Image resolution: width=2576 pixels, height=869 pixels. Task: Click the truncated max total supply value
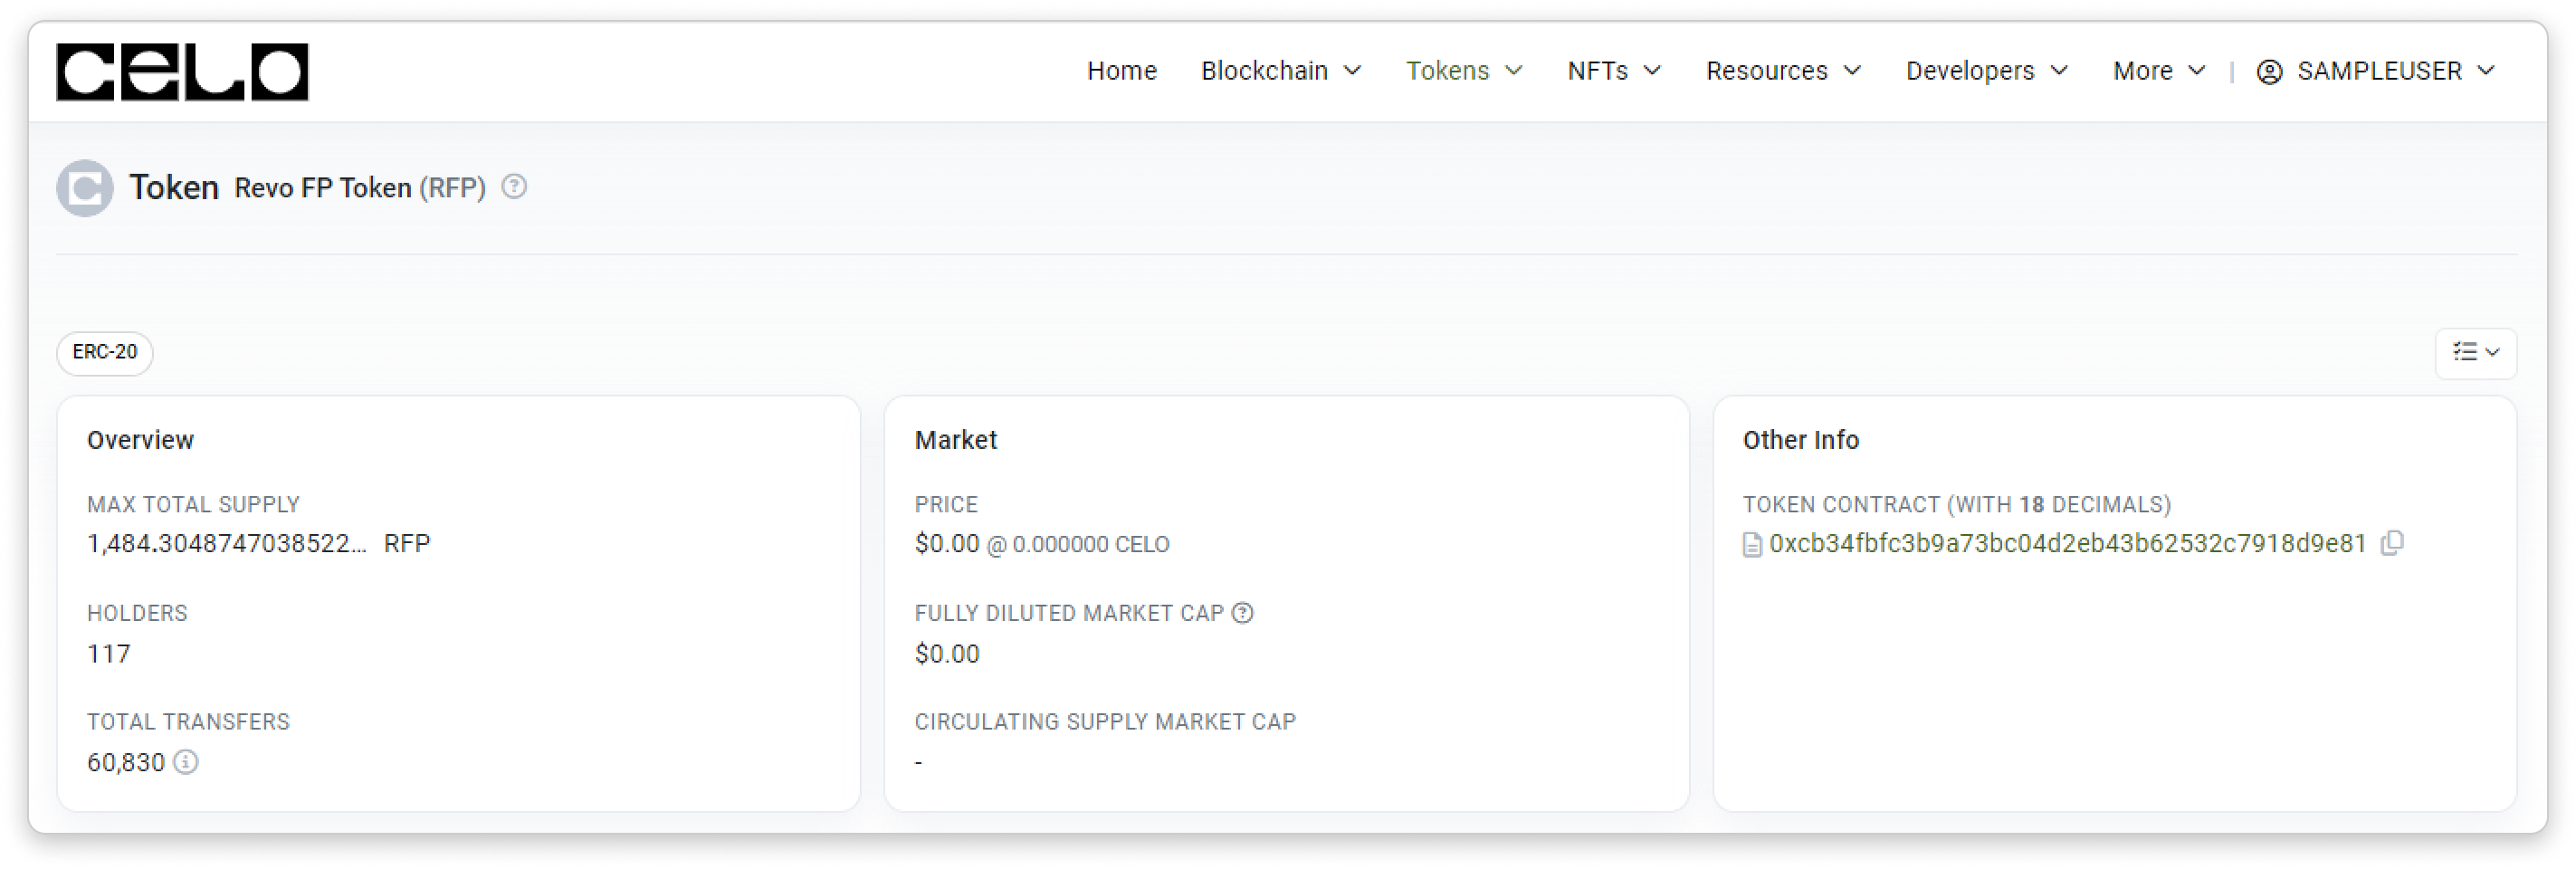tap(227, 543)
